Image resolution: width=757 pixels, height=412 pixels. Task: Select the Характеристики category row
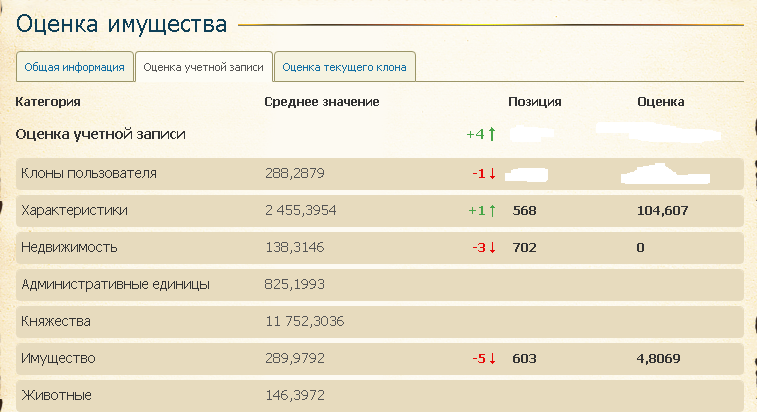click(x=379, y=211)
